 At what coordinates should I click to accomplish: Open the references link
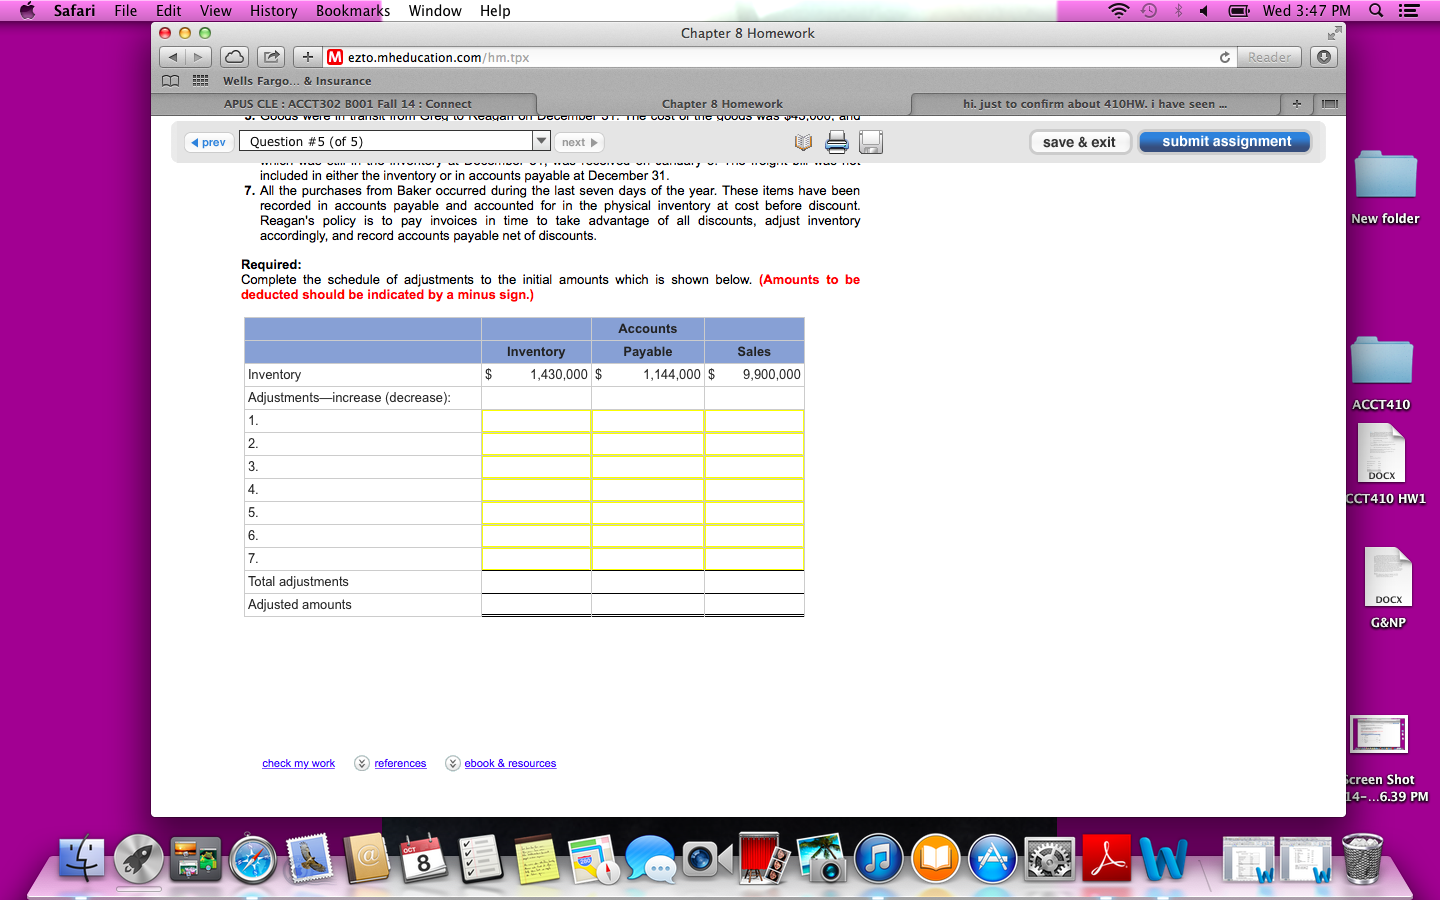point(400,763)
